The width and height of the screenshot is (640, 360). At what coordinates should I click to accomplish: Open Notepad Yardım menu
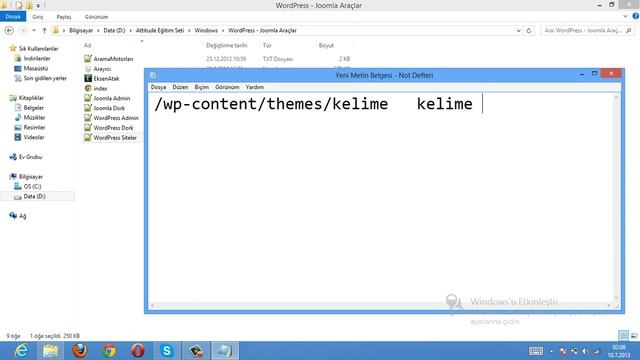coord(255,87)
